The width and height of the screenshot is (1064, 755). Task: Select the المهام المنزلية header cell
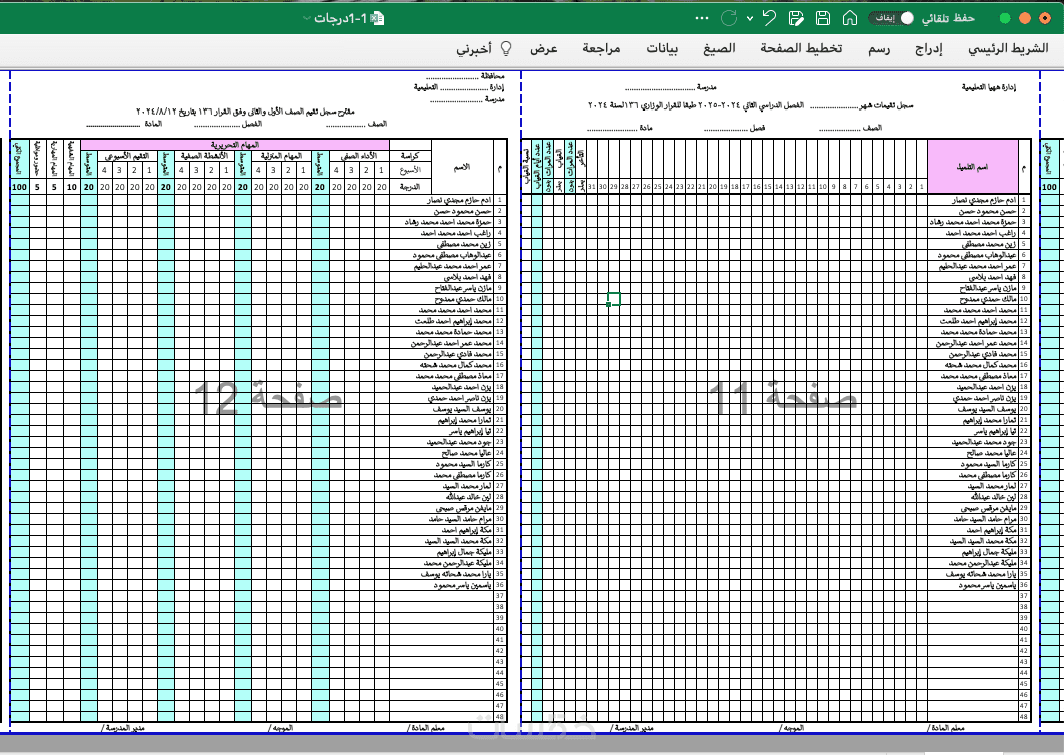(x=281, y=155)
